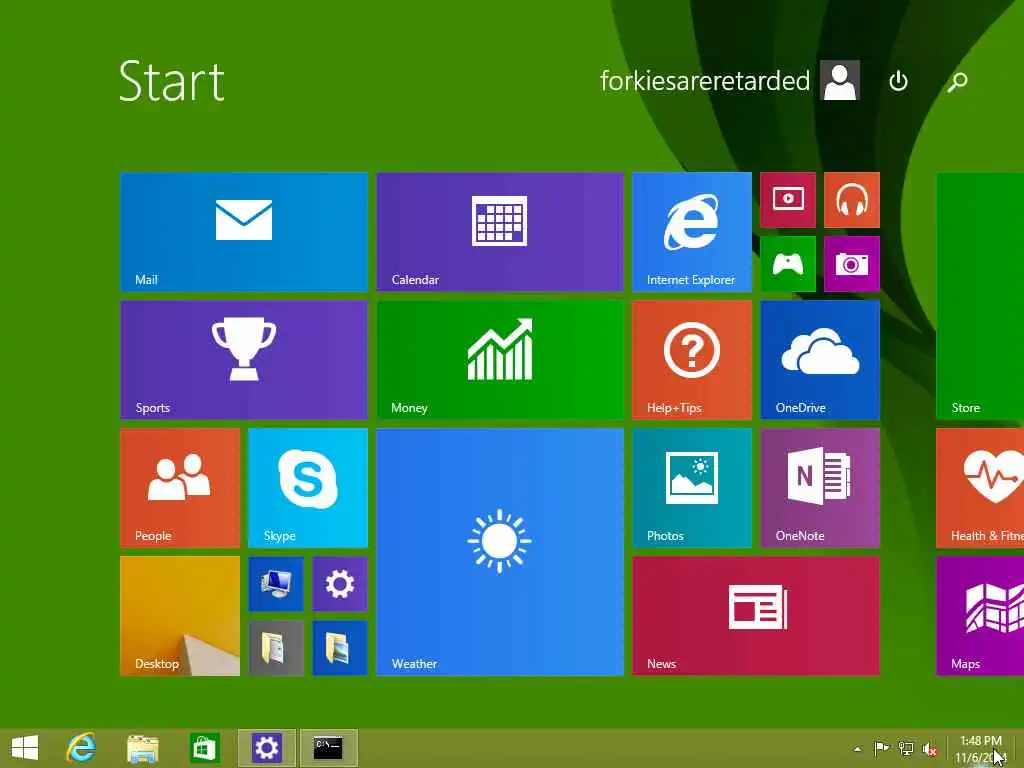Viewport: 1024px width, 768px height.
Task: Open the Desktop tile
Action: click(180, 616)
